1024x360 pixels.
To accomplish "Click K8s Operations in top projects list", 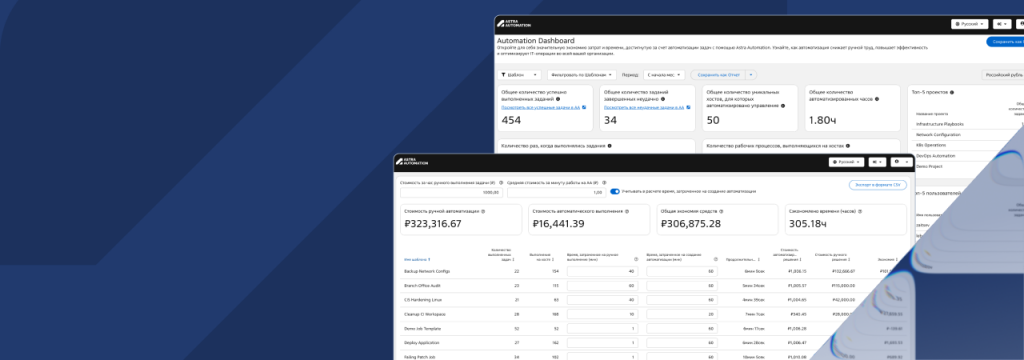I will click(930, 145).
